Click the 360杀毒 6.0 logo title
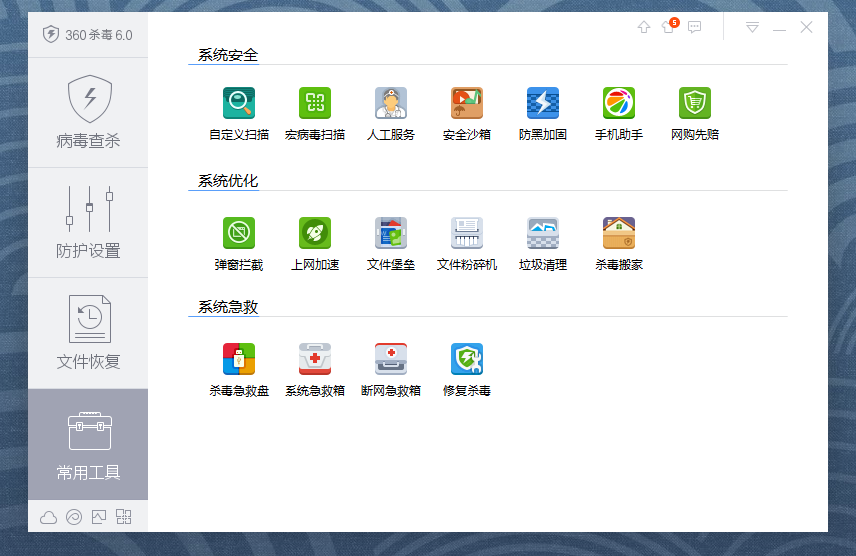 click(x=88, y=35)
